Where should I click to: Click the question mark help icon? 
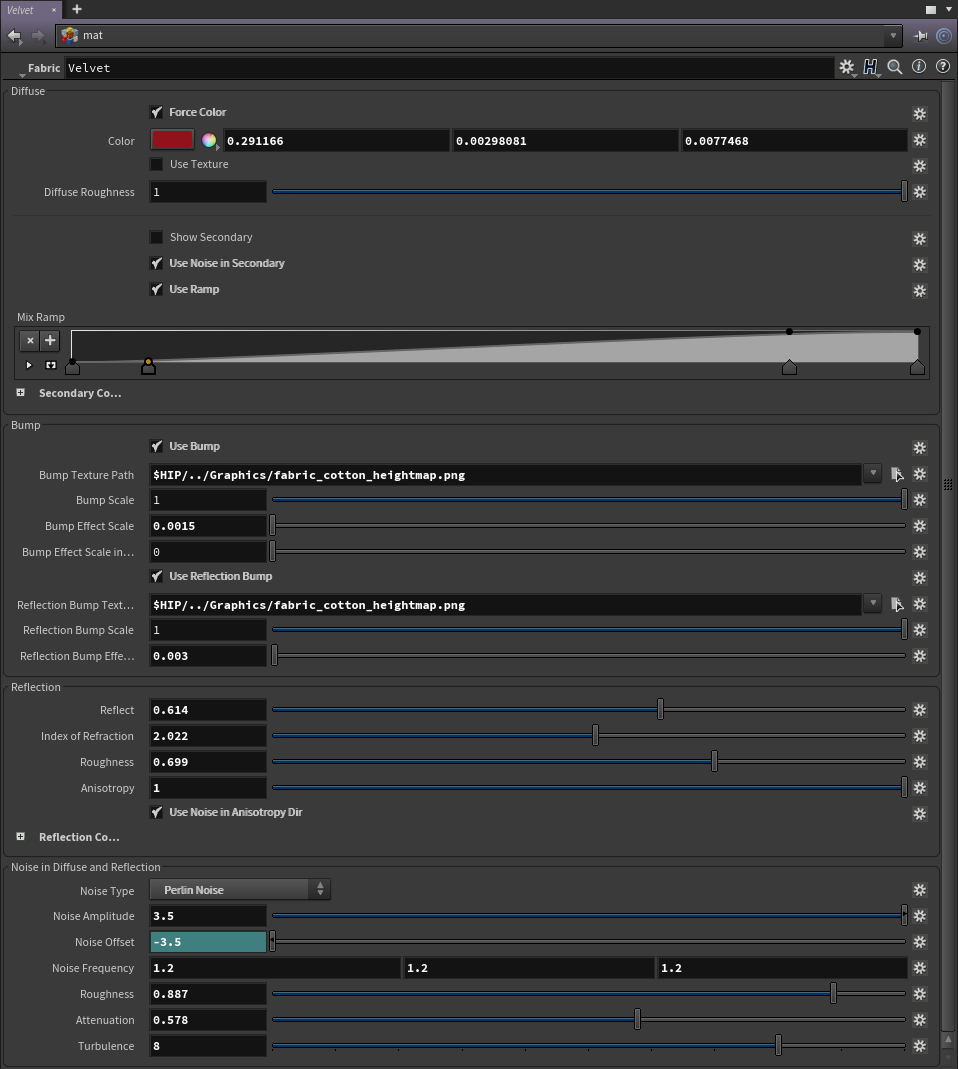(x=942, y=67)
